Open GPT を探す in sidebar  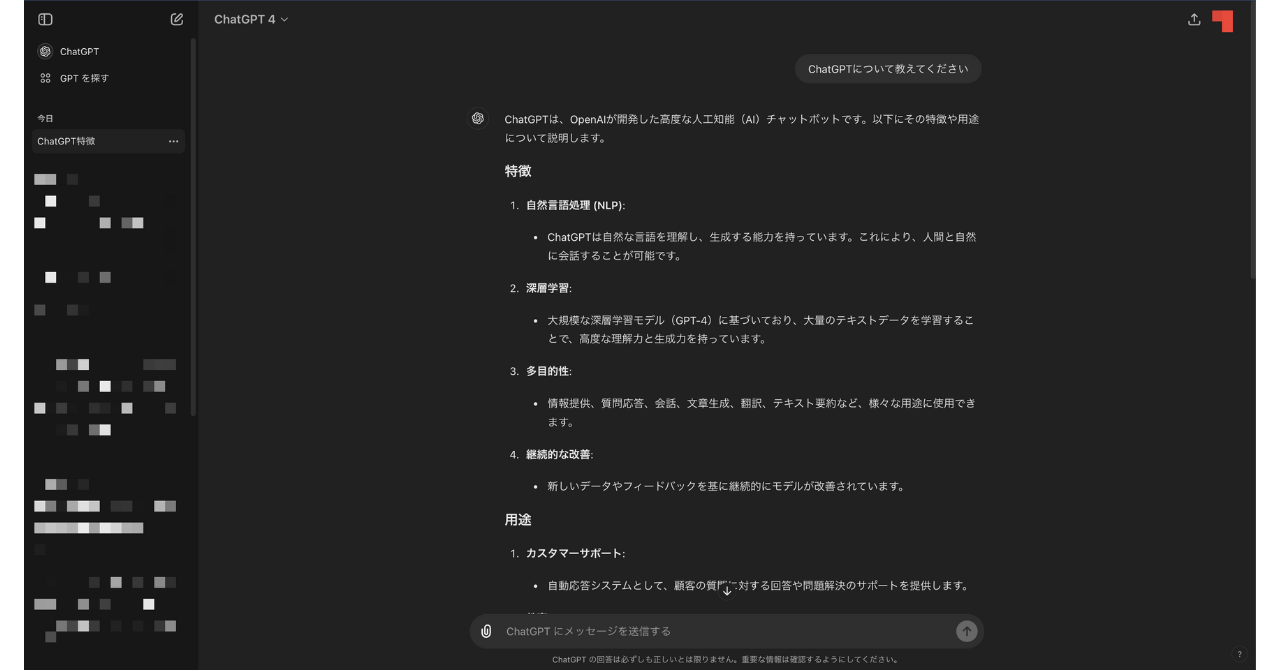(x=83, y=78)
